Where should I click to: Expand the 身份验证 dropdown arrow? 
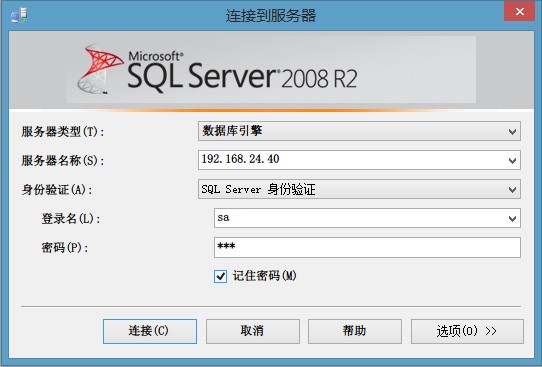coord(512,189)
